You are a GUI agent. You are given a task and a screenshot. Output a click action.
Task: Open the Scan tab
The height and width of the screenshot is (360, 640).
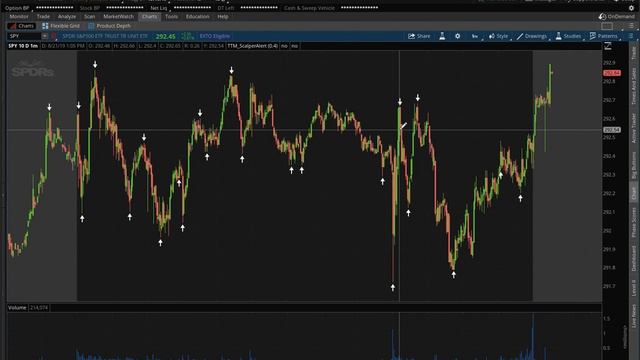coord(89,16)
